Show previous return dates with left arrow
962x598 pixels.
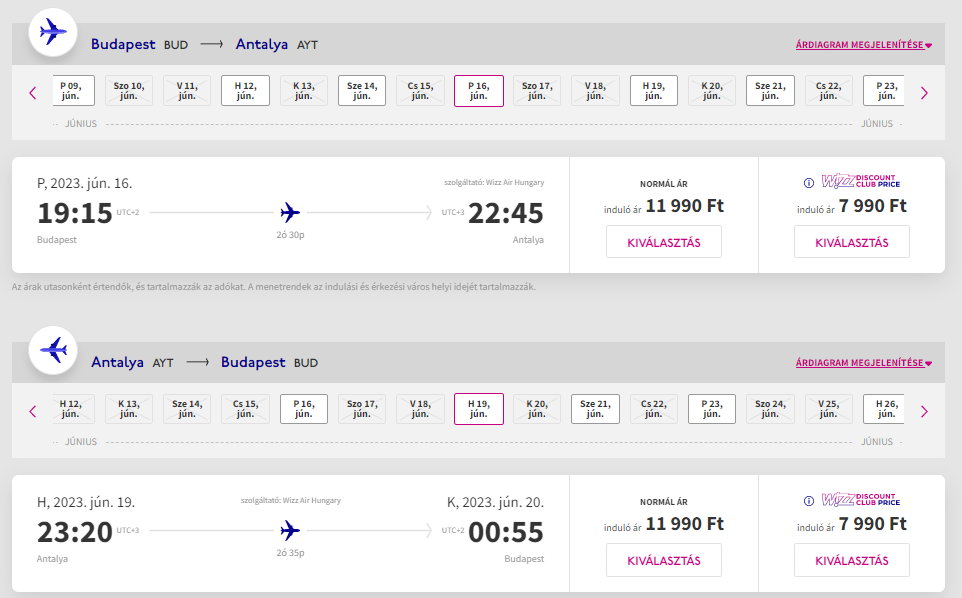[x=33, y=412]
